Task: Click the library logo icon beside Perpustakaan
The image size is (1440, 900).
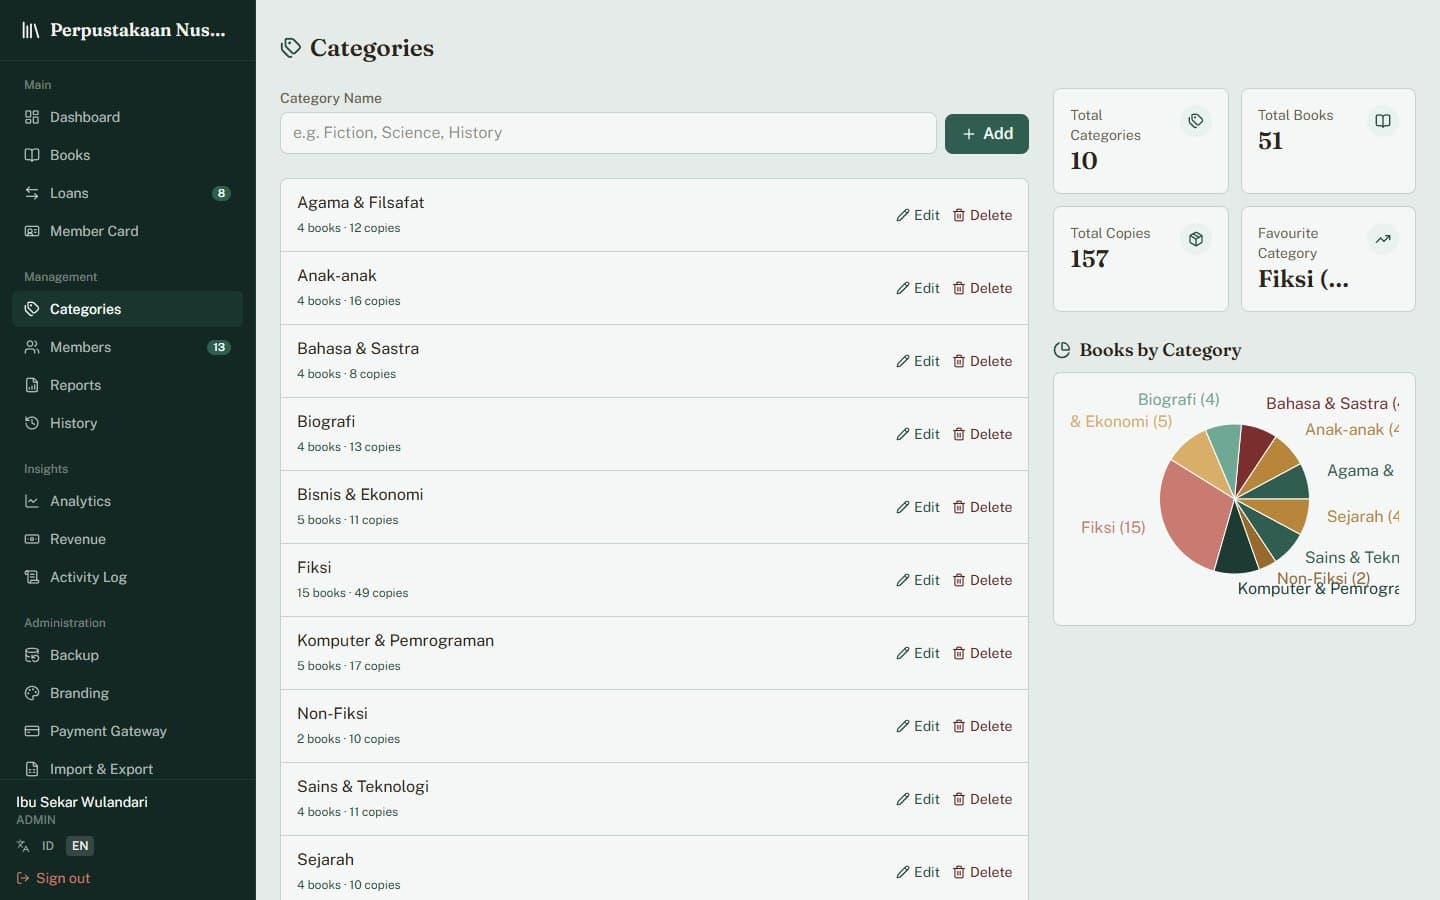Action: point(31,30)
